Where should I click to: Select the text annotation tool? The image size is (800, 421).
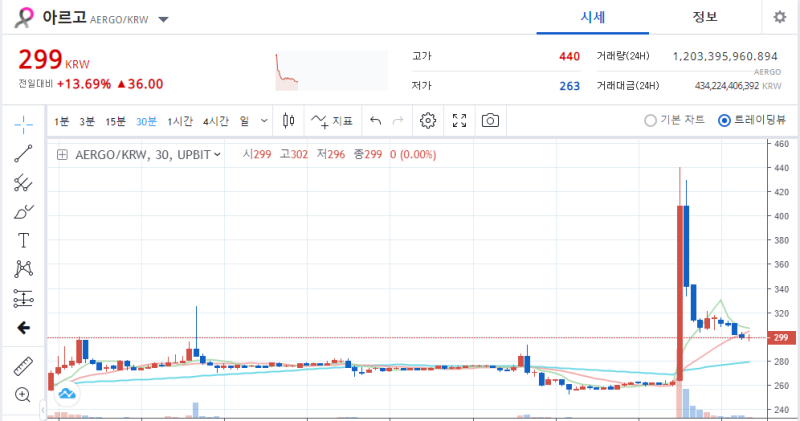(23, 240)
